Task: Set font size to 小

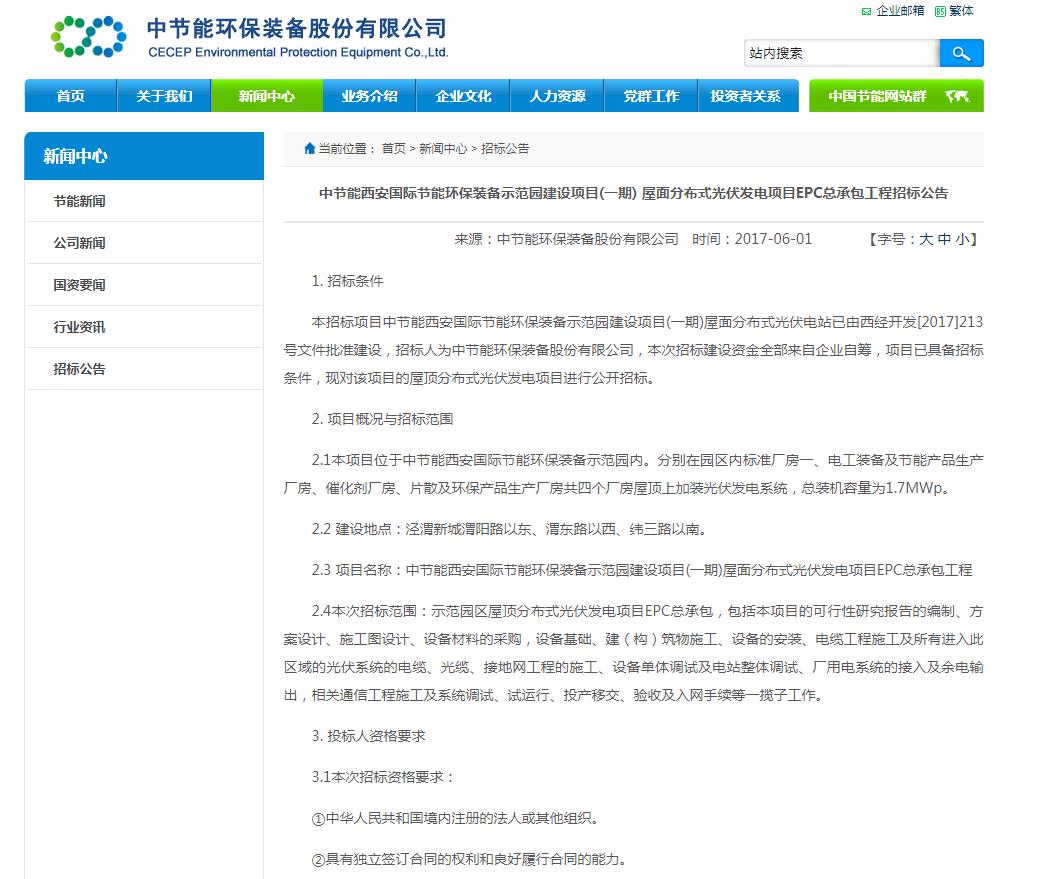Action: [962, 239]
